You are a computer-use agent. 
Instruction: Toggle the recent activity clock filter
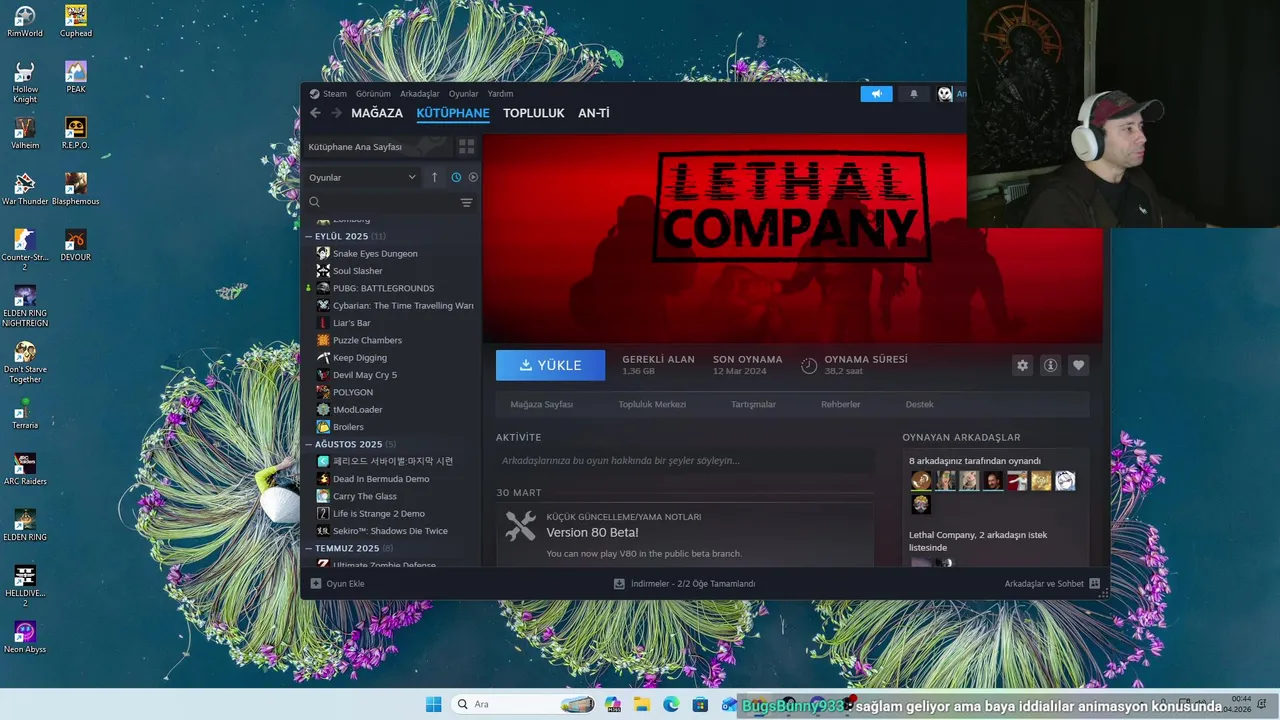[456, 177]
